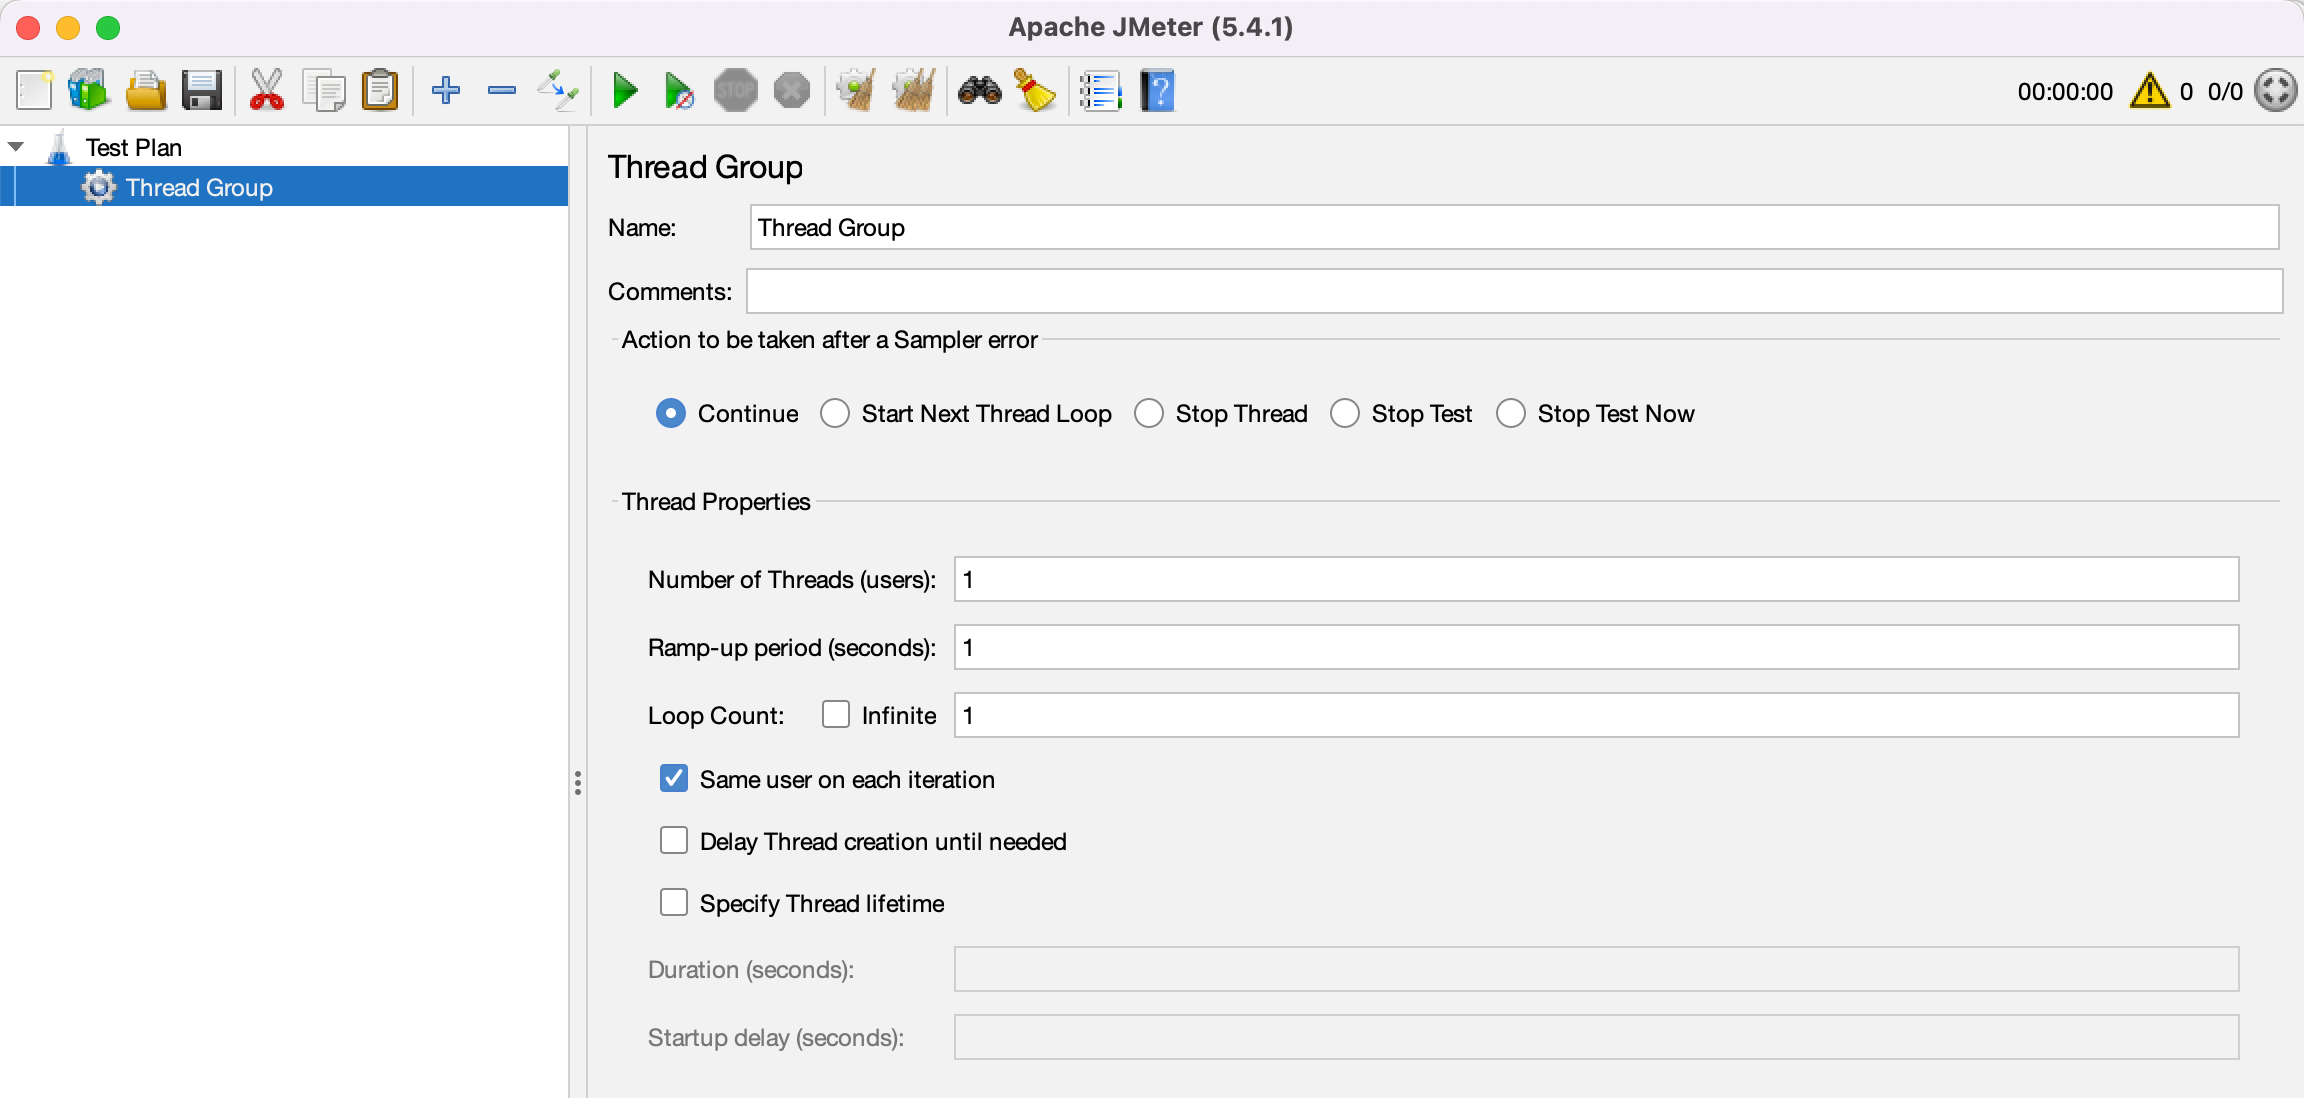Click the elapsed time 00:00:00 display
The width and height of the screenshot is (2304, 1098).
point(2065,91)
